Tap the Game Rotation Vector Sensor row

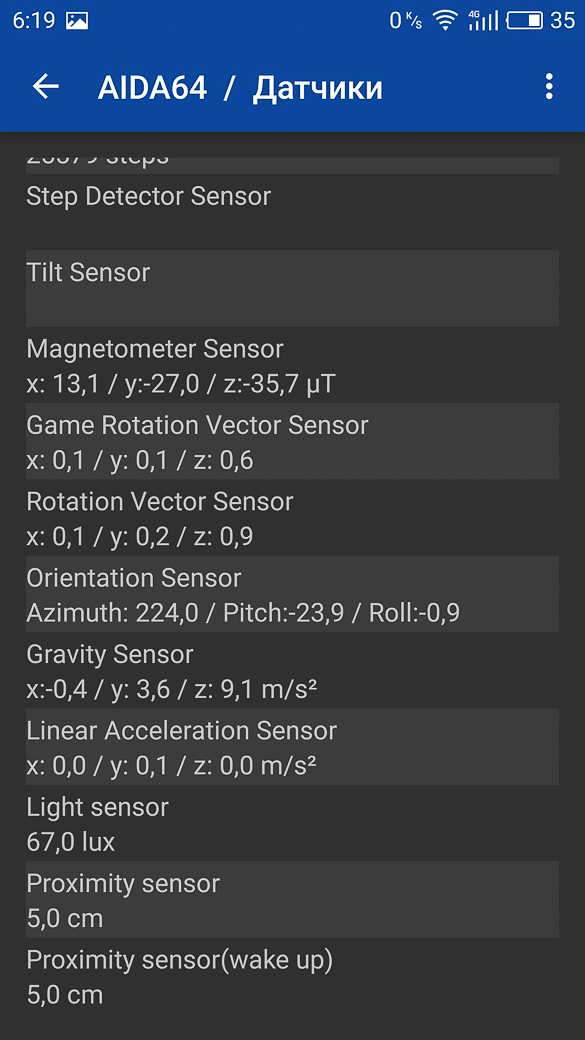tap(292, 441)
